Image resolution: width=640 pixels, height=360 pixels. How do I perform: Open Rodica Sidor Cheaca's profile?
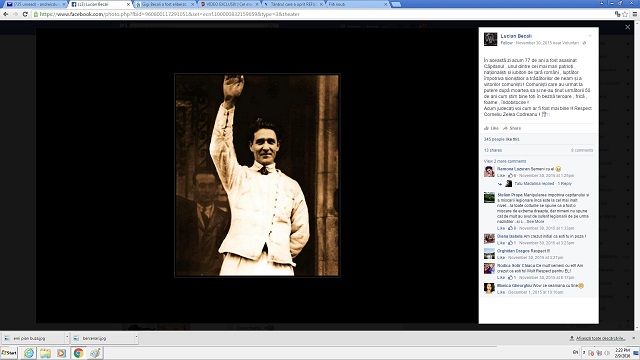click(516, 266)
